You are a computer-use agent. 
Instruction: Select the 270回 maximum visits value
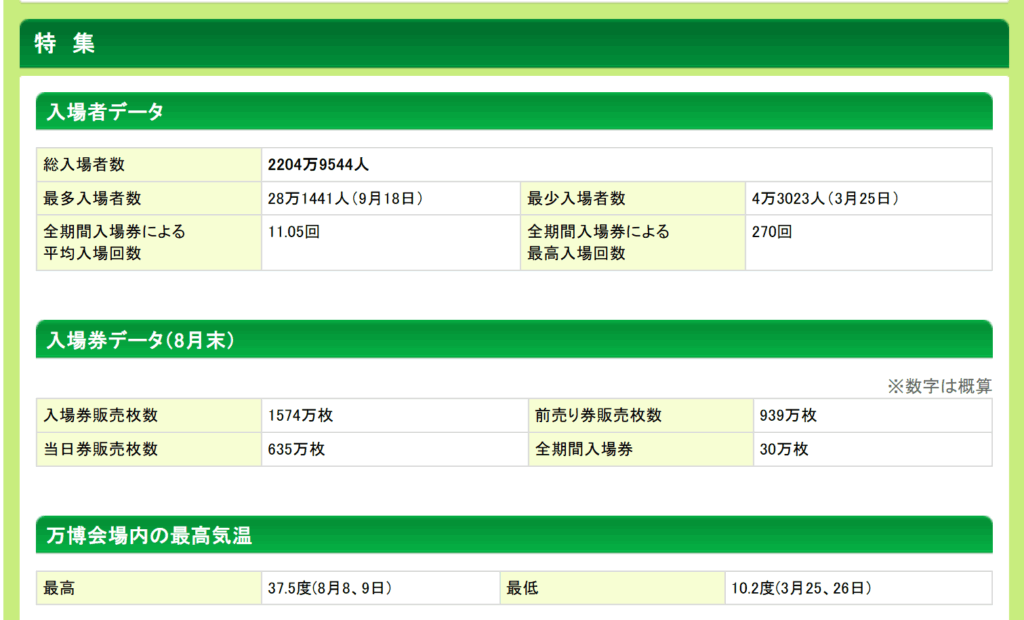point(772,232)
